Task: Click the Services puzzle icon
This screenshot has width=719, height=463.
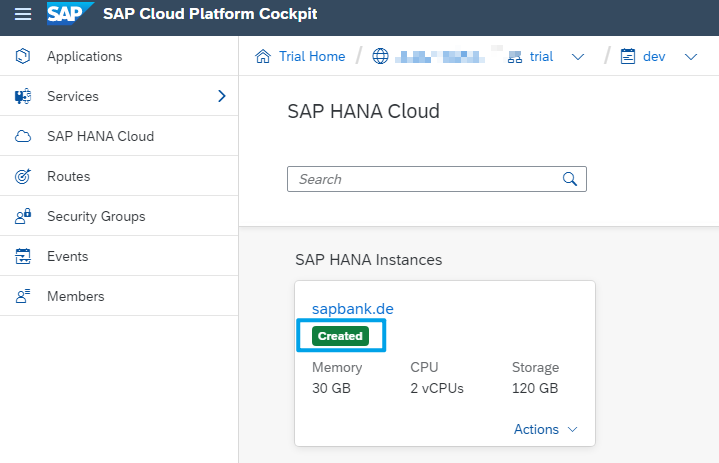Action: point(23,96)
